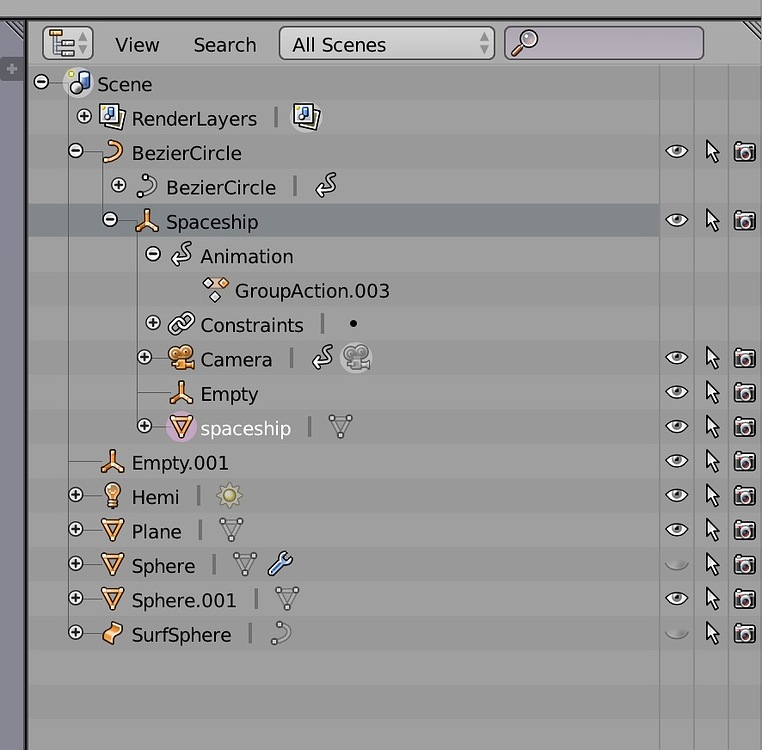Show the hidden Sphere object
This screenshot has width=762, height=750.
click(x=676, y=564)
